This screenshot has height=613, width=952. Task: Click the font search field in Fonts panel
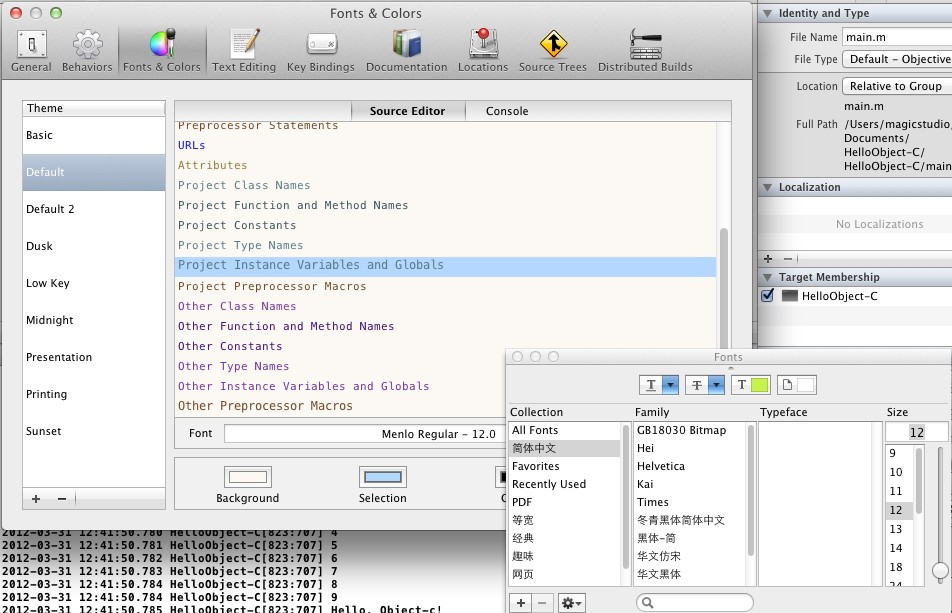click(695, 603)
